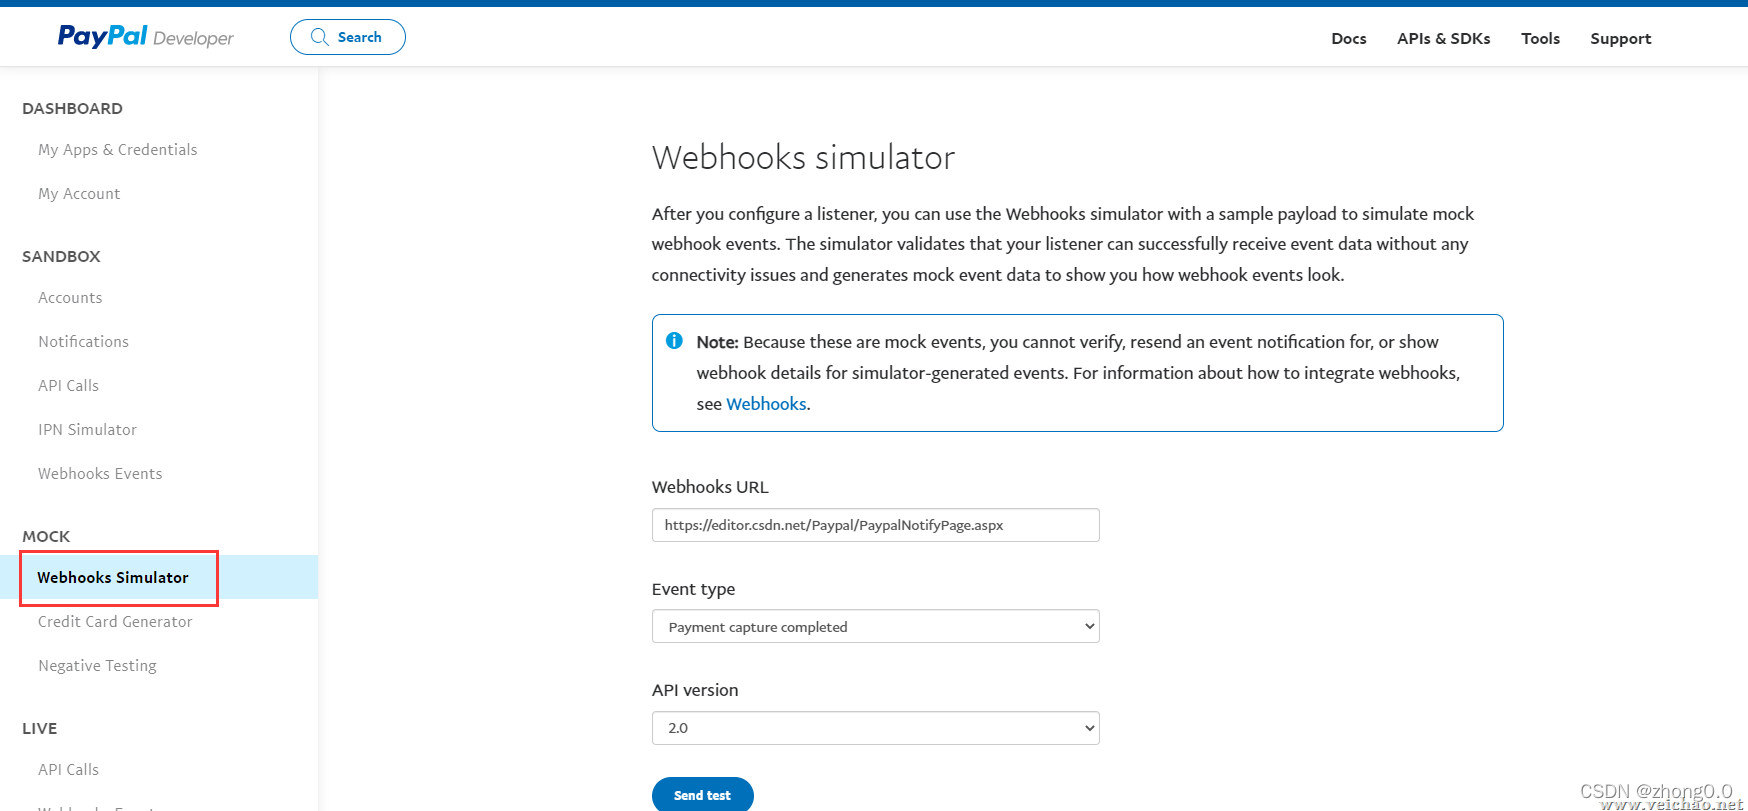Viewport: 1748px width, 811px height.
Task: Click the Send test button
Action: 702,795
